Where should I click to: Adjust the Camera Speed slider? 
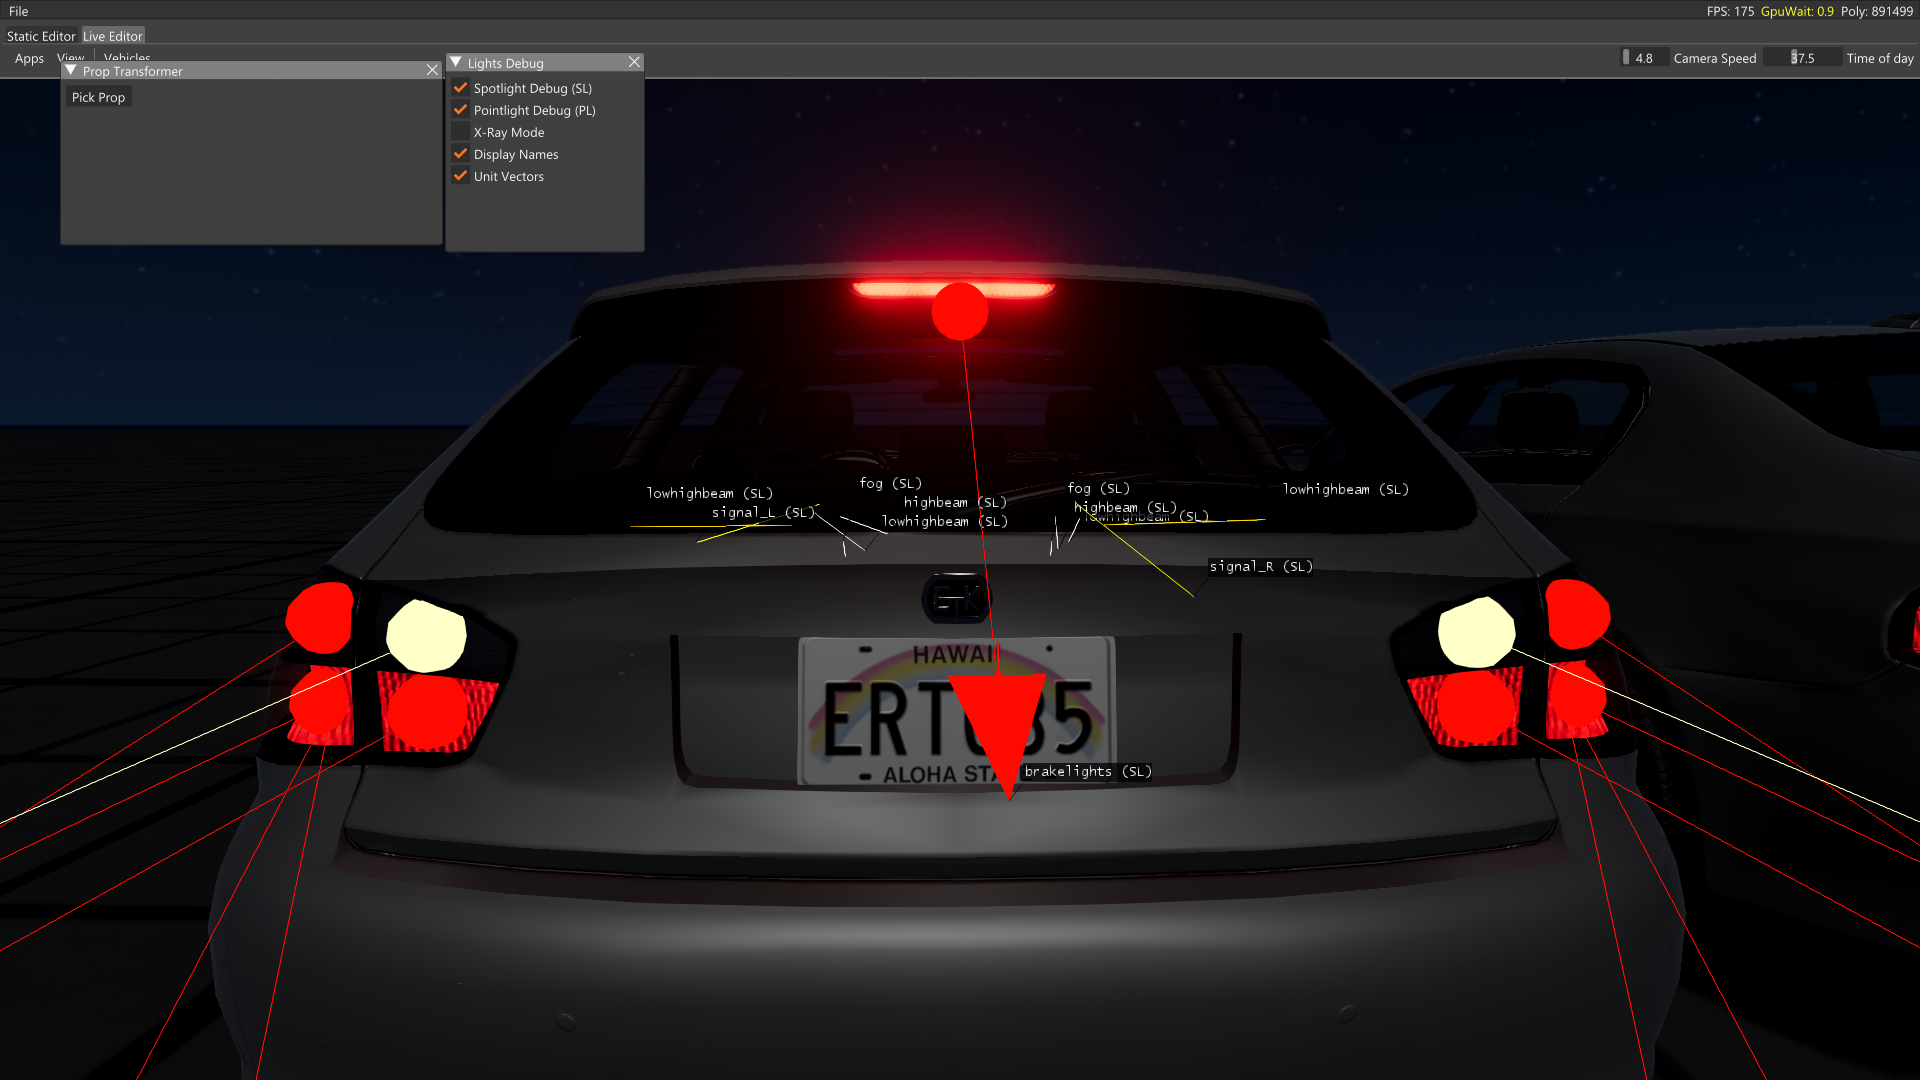click(x=1643, y=58)
